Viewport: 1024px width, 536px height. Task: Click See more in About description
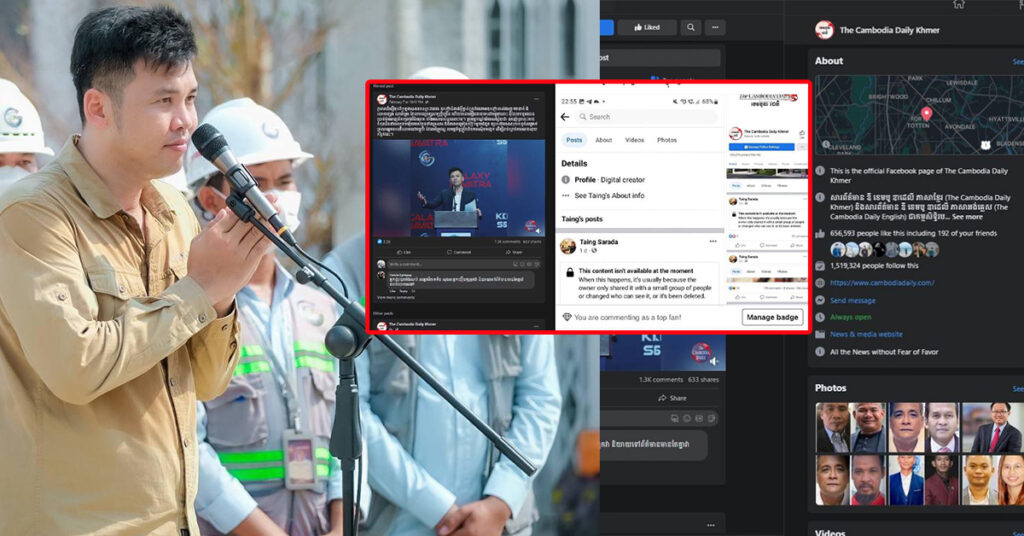pyautogui.click(x=967, y=217)
